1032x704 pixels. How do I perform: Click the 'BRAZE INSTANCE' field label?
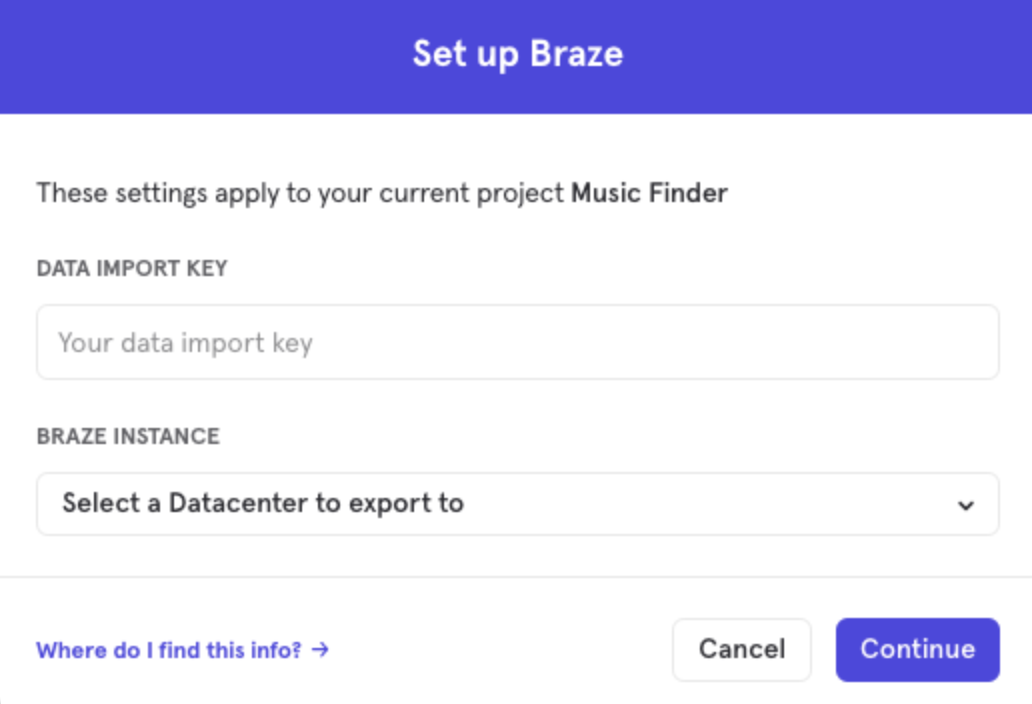128,436
